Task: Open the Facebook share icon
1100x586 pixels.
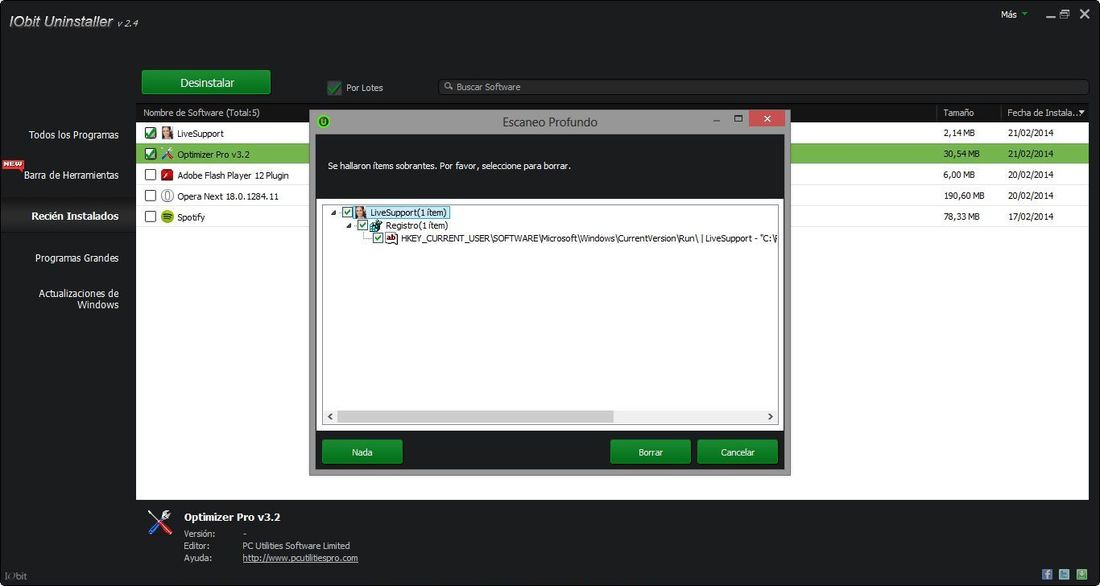Action: pos(1047,574)
